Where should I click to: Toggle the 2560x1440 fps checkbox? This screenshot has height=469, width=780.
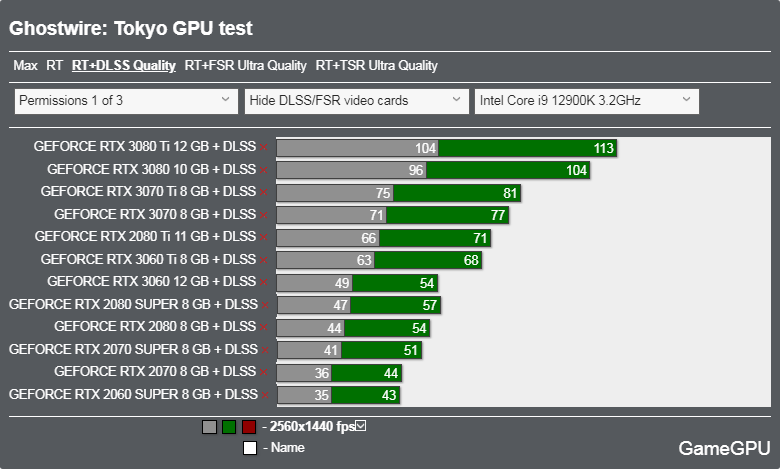(x=361, y=426)
